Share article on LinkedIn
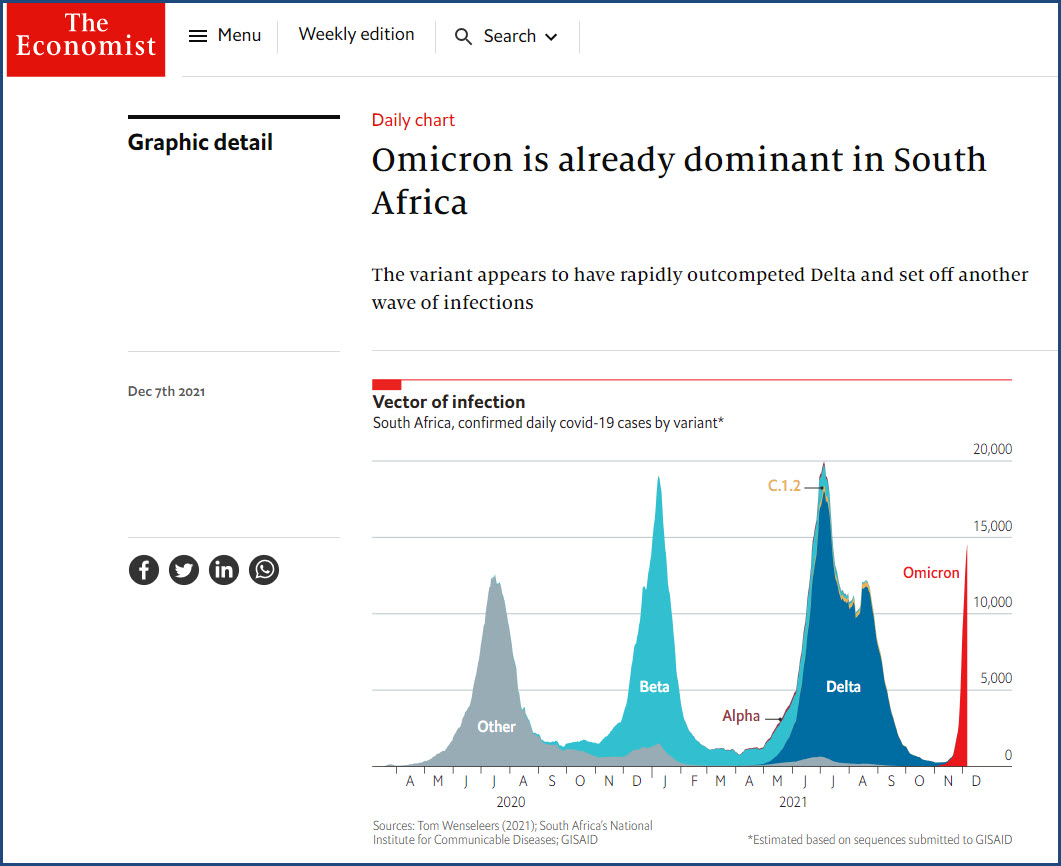This screenshot has height=866, width=1061. [224, 570]
